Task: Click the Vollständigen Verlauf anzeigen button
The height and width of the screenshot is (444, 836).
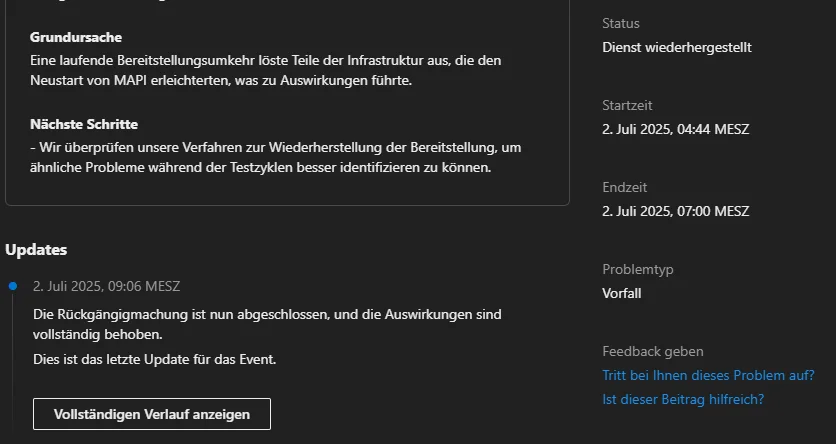Action: [x=152, y=414]
